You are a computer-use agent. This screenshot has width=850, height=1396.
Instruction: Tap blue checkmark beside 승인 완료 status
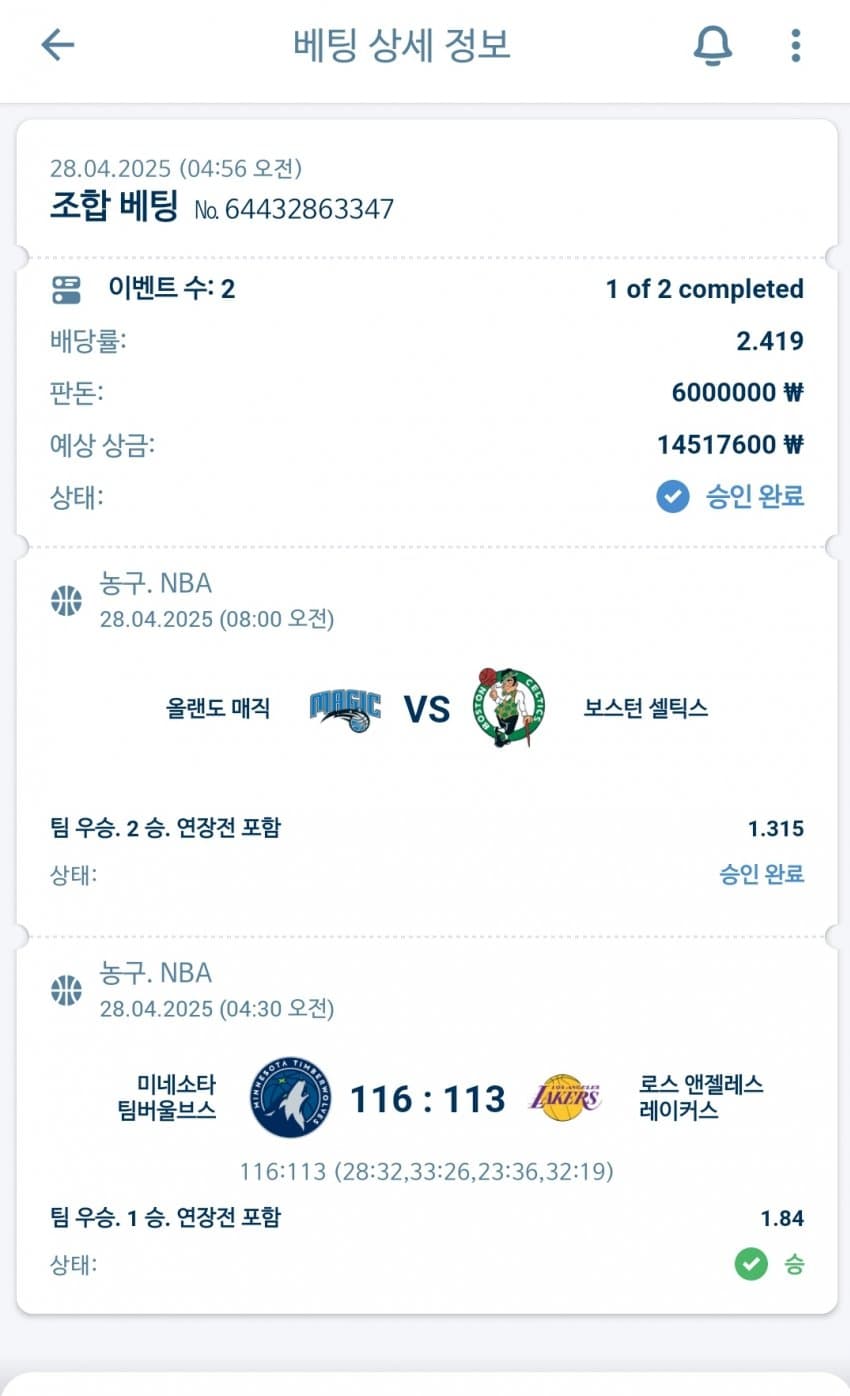click(673, 496)
